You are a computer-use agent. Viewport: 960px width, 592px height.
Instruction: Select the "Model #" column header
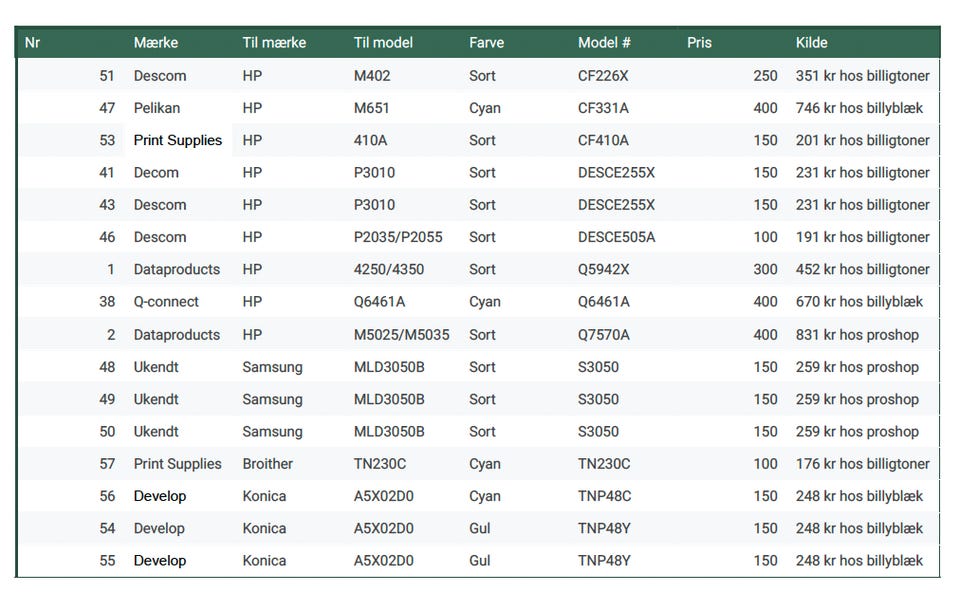click(604, 43)
